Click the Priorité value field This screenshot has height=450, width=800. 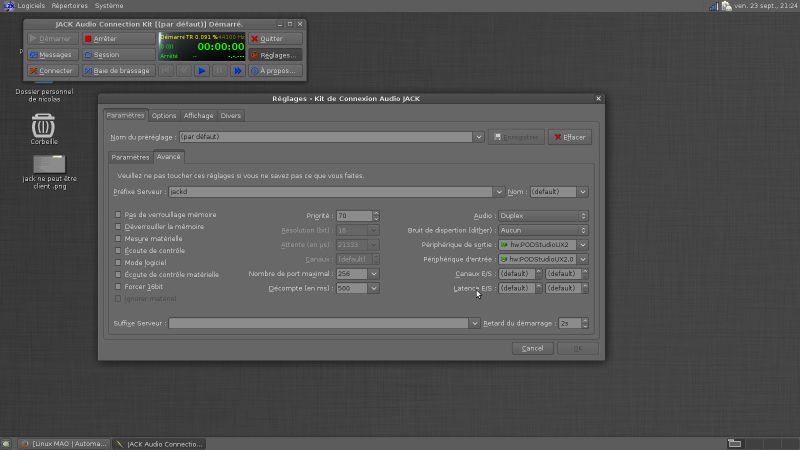(355, 216)
